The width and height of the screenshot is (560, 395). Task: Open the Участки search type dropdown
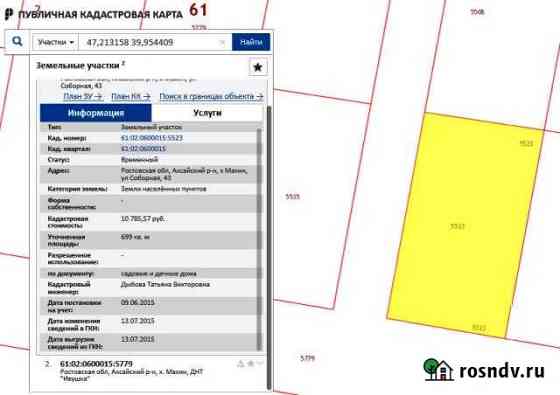[x=56, y=42]
